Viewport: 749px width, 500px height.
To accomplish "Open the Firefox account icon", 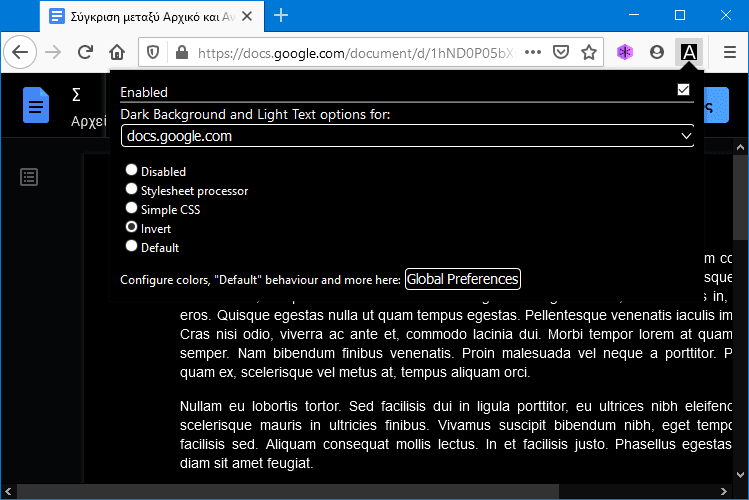I will tap(657, 52).
